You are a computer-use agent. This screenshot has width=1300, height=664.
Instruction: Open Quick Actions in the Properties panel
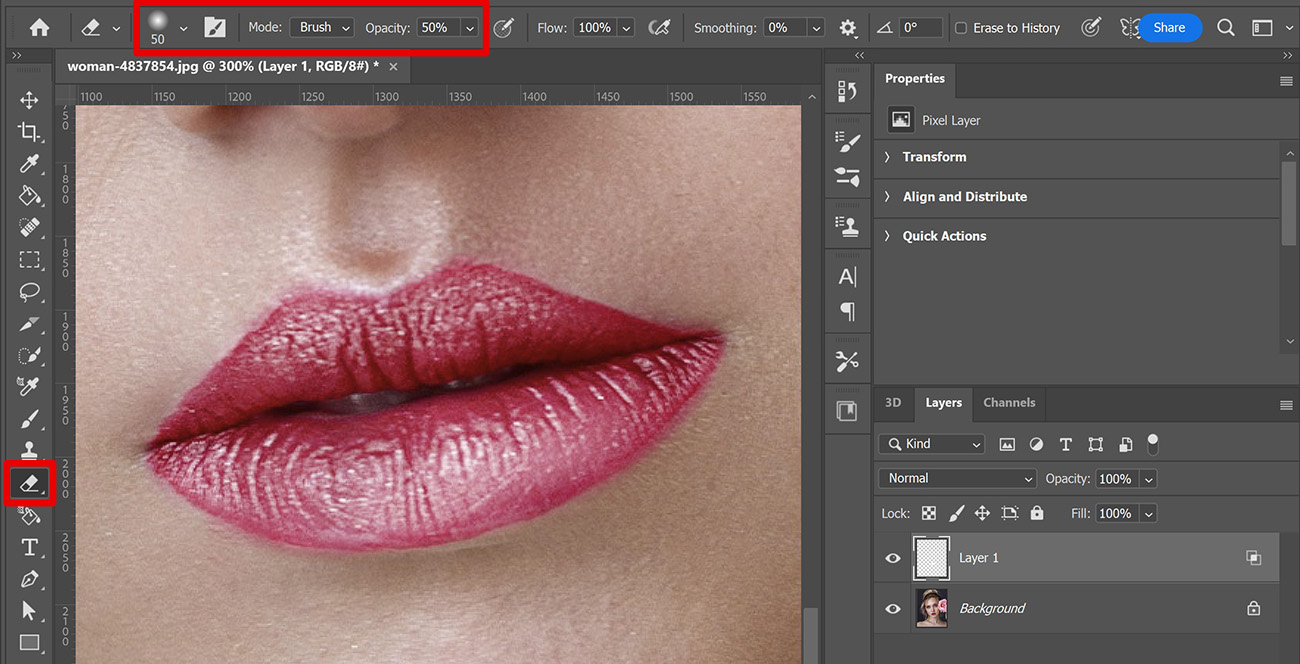944,235
